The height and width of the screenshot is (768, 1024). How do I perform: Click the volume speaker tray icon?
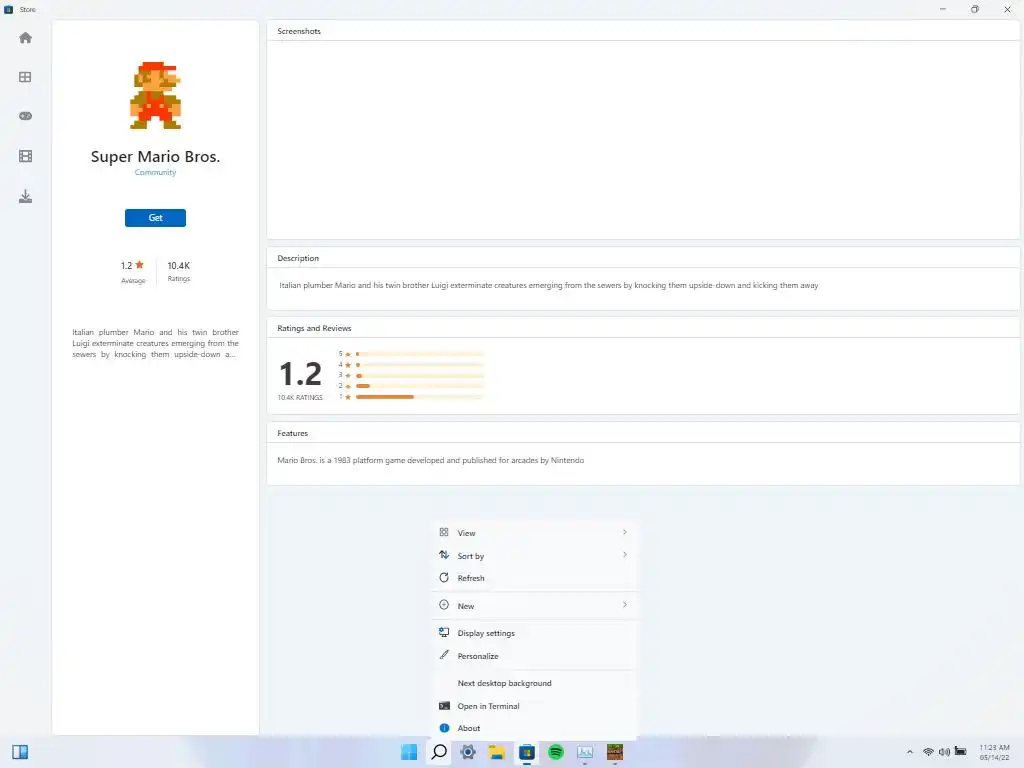pyautogui.click(x=944, y=752)
